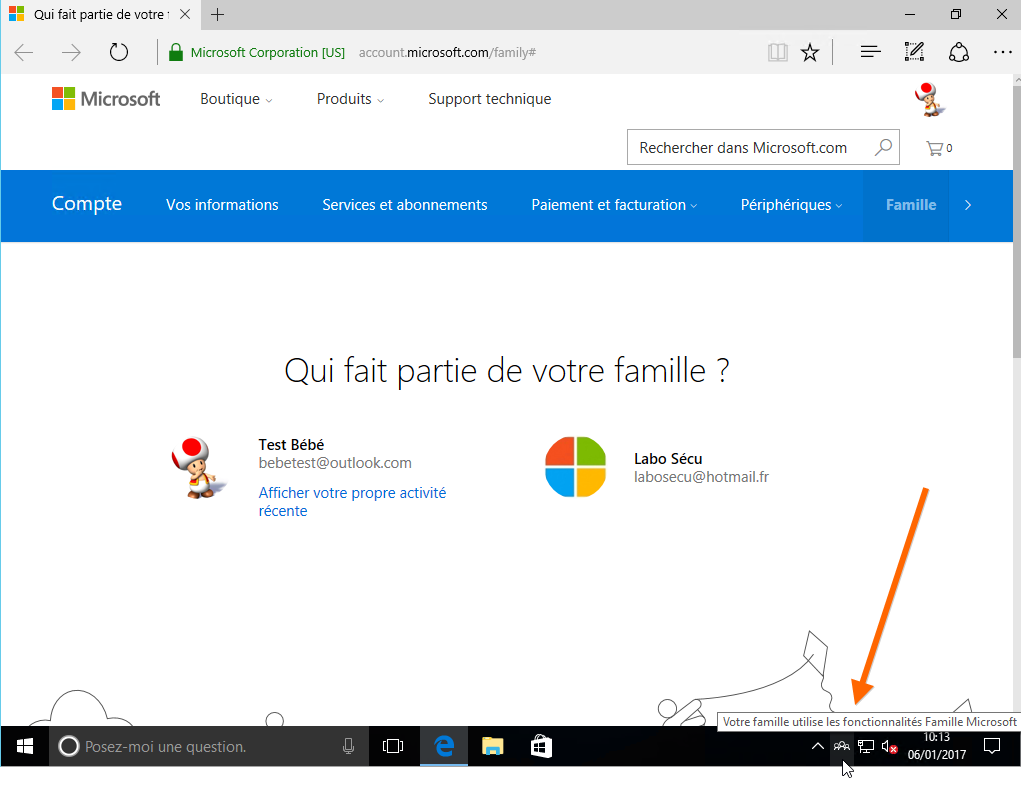Click the search magnifier icon
Image resolution: width=1021 pixels, height=791 pixels.
(883, 148)
